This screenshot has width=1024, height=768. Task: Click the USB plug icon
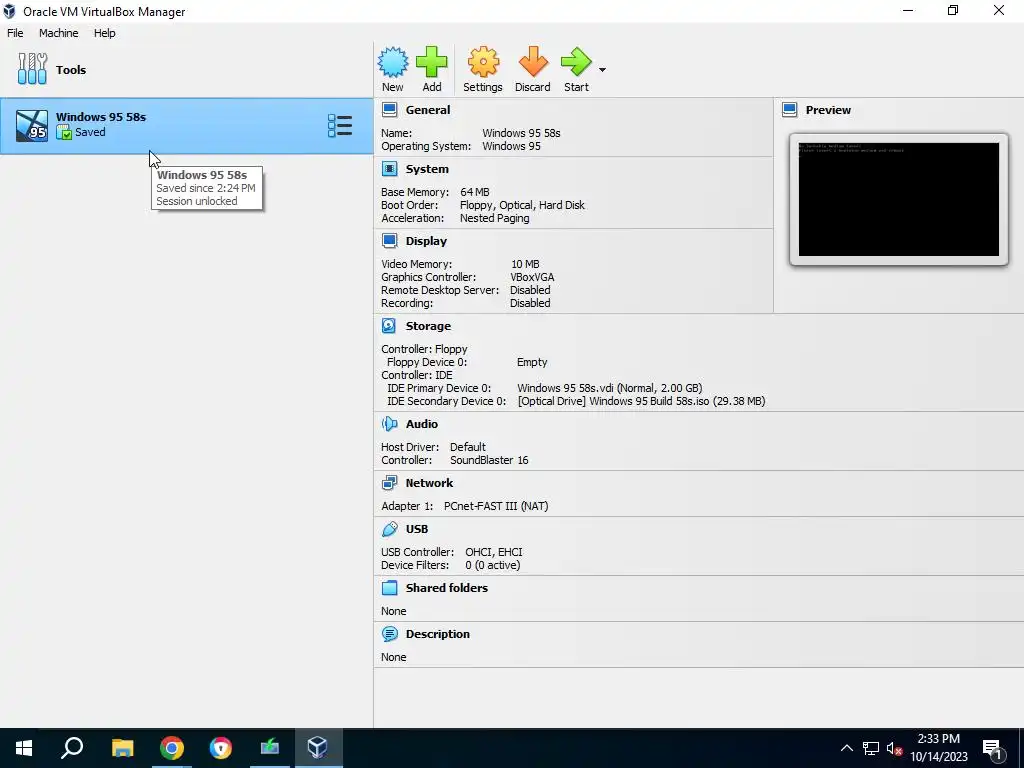coord(389,529)
